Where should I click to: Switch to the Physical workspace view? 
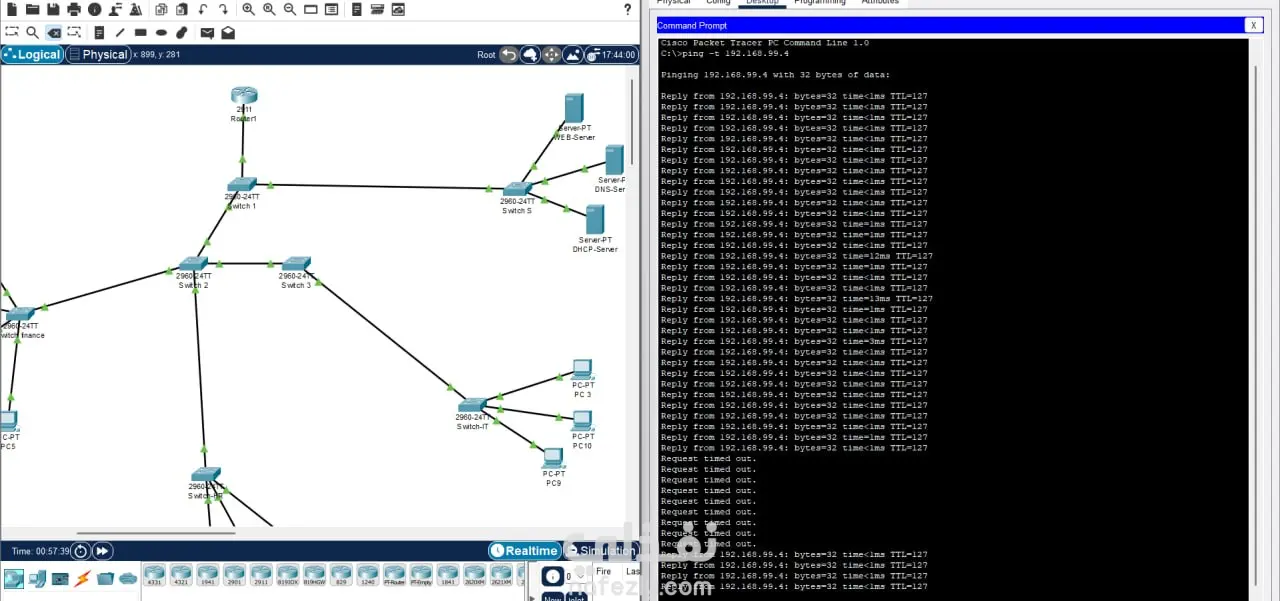pyautogui.click(x=98, y=54)
